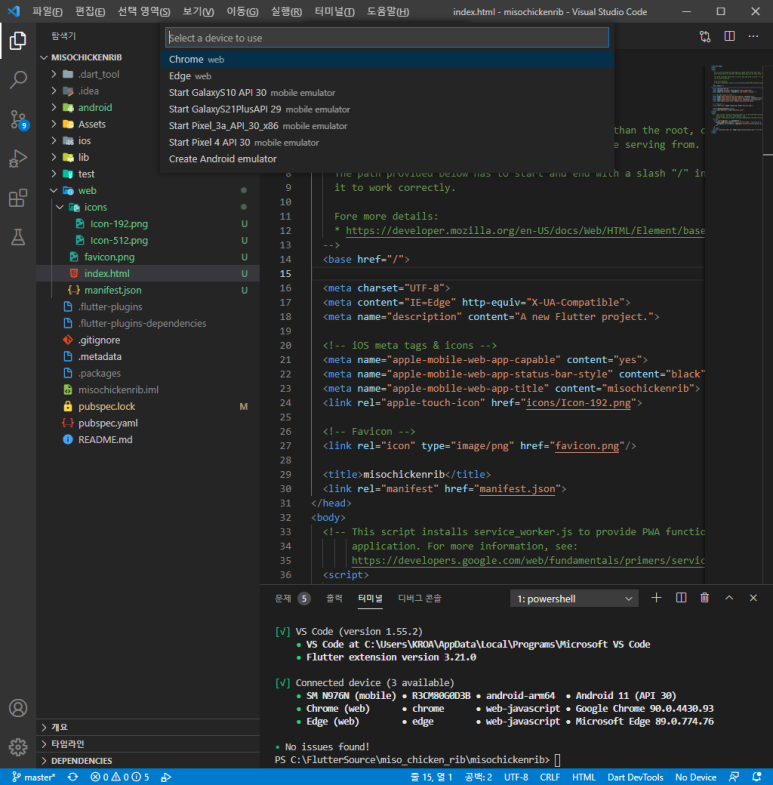Change UTF-8 encoding in status bar

click(x=516, y=777)
